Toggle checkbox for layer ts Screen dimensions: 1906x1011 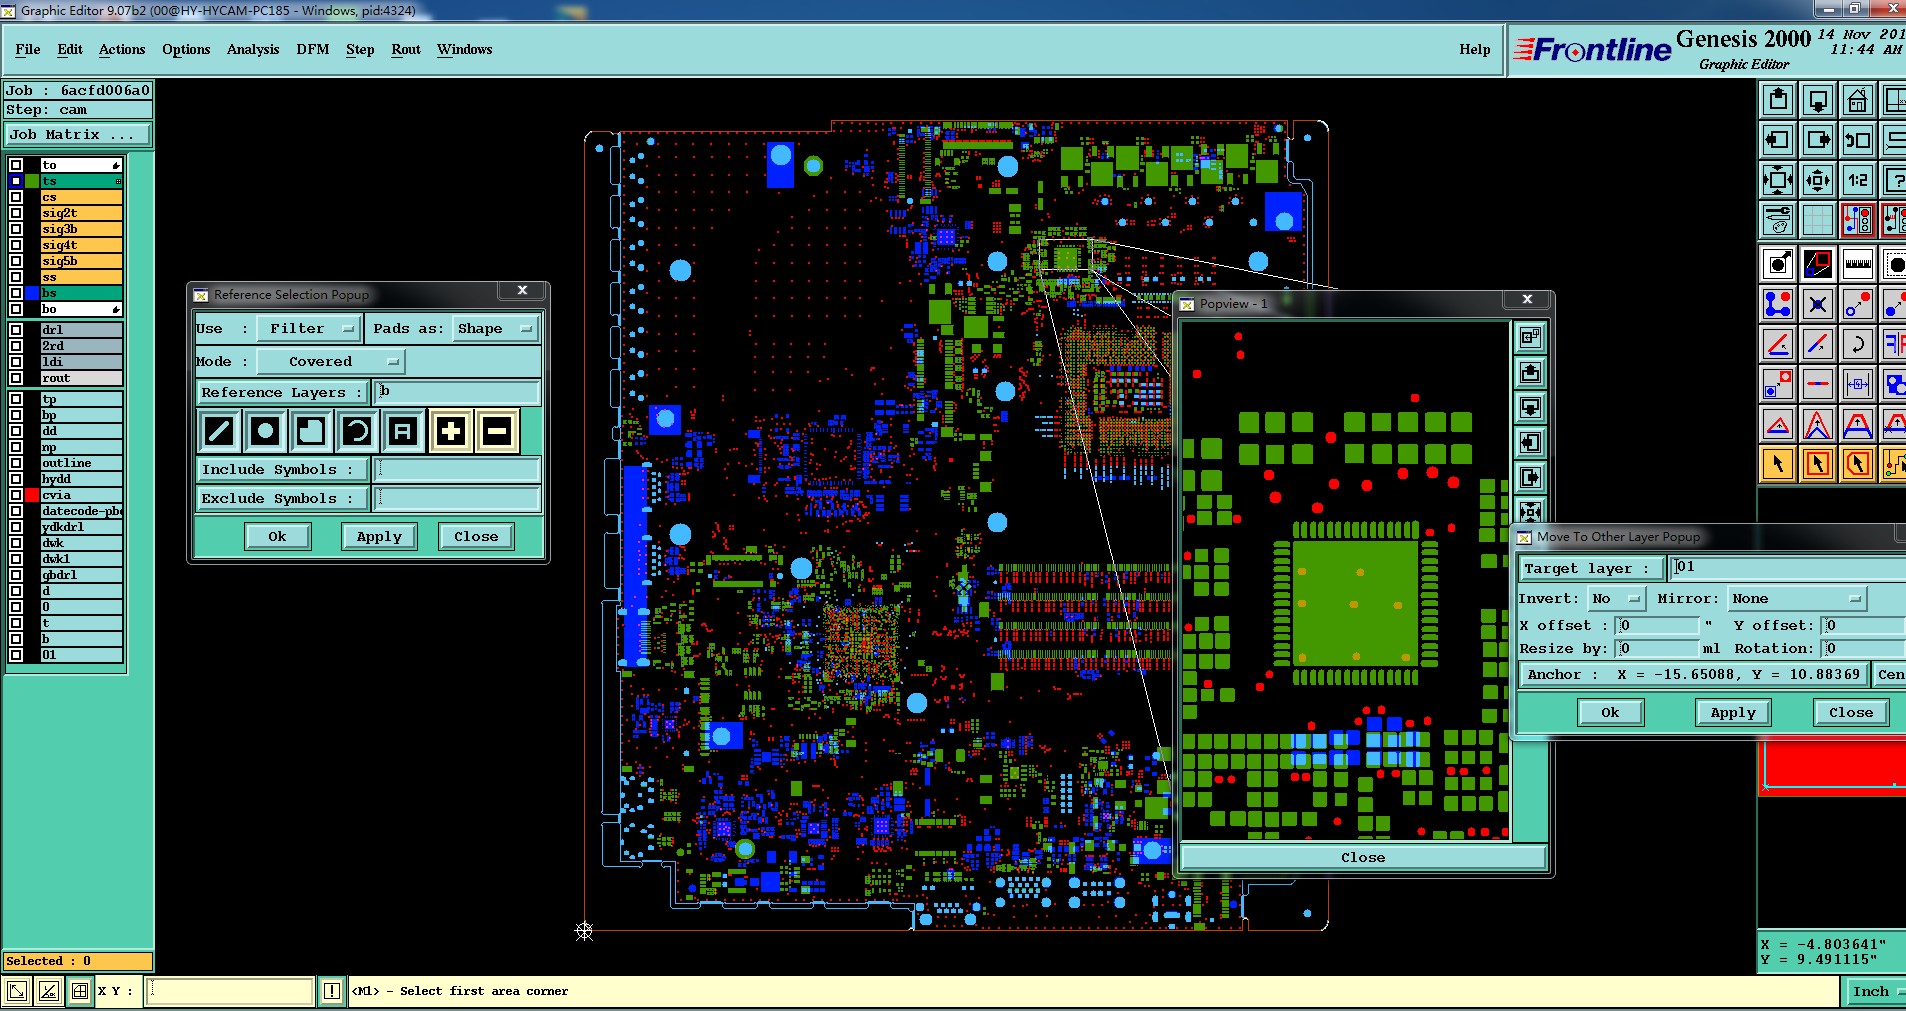click(x=16, y=181)
